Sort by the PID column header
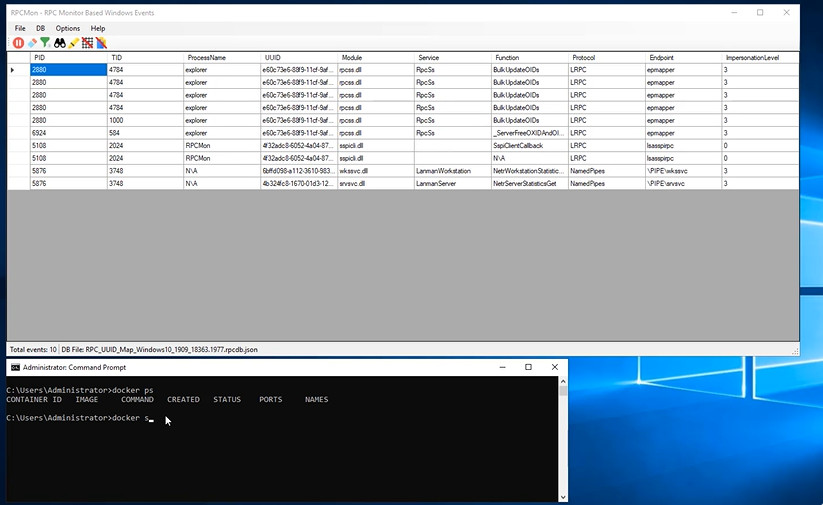 (69, 58)
